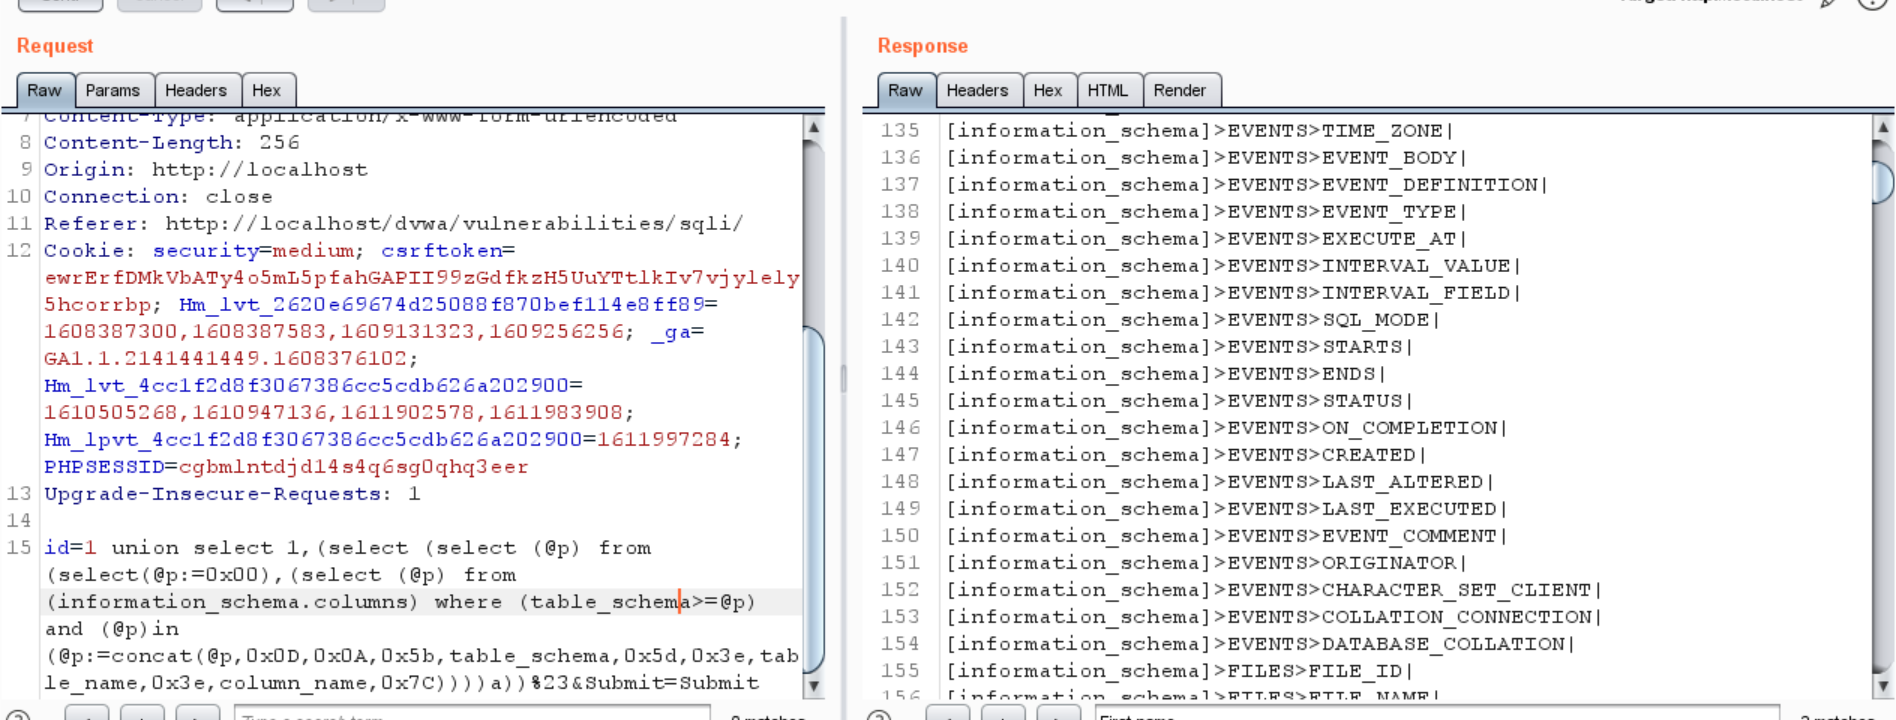The image size is (1896, 720).
Task: Open the Request Headers tab
Action: click(196, 90)
